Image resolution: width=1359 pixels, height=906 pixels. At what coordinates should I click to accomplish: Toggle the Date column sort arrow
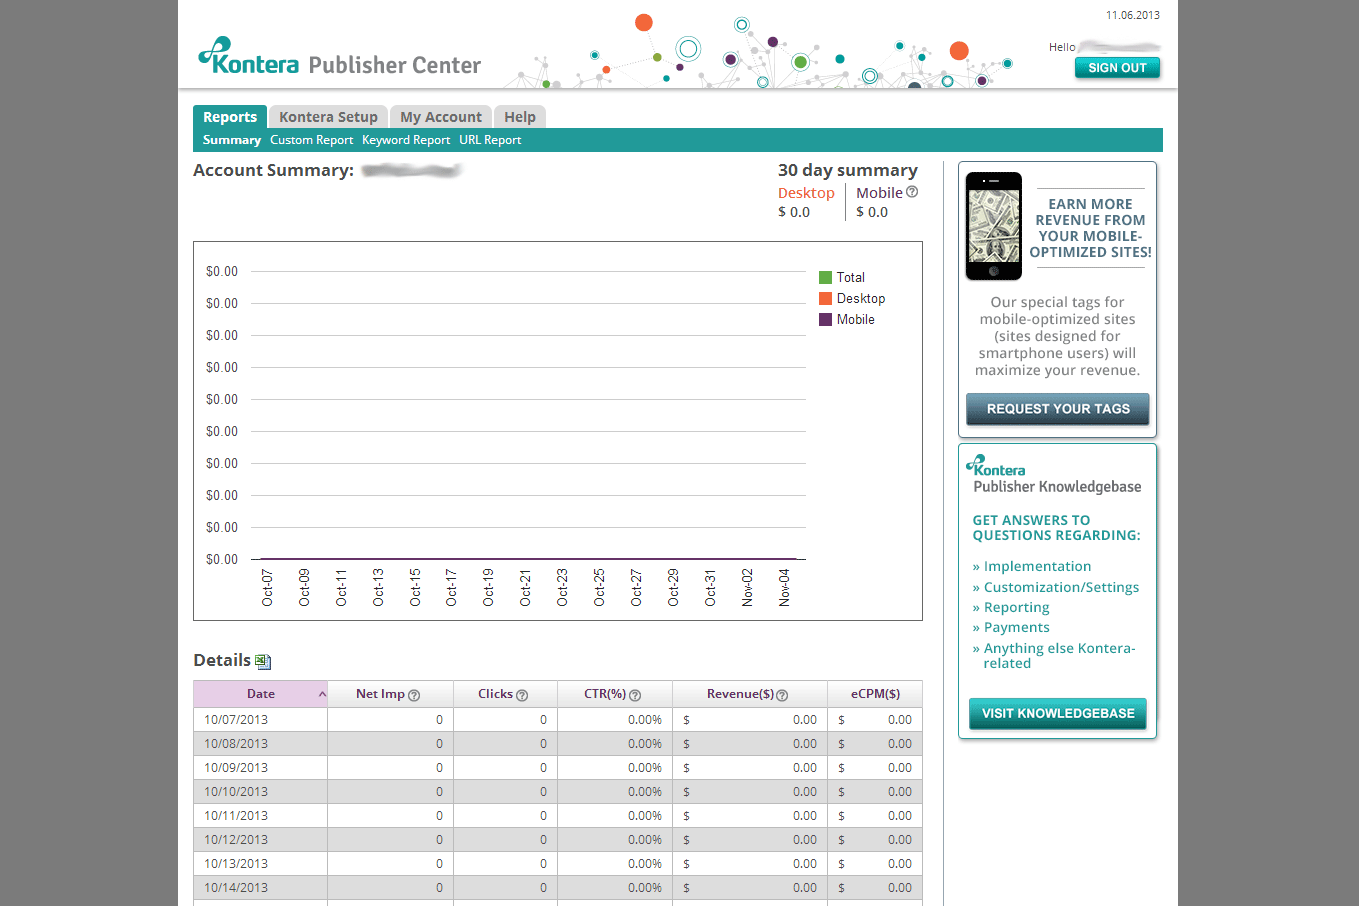[322, 694]
